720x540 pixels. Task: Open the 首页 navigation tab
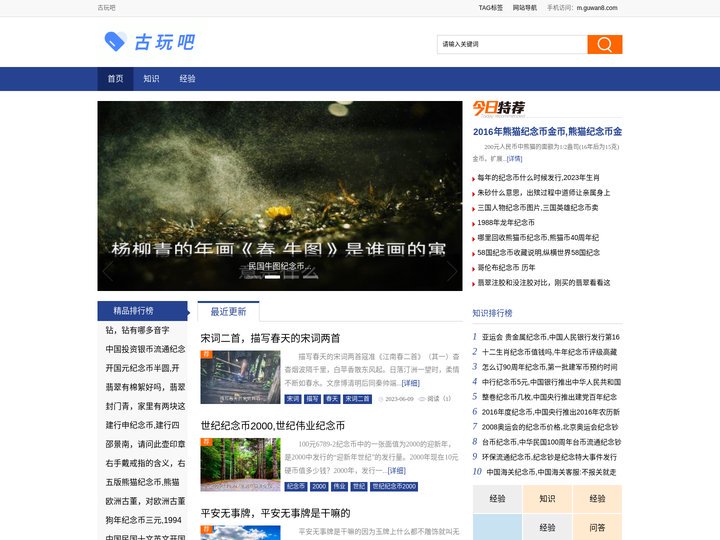[x=115, y=79]
